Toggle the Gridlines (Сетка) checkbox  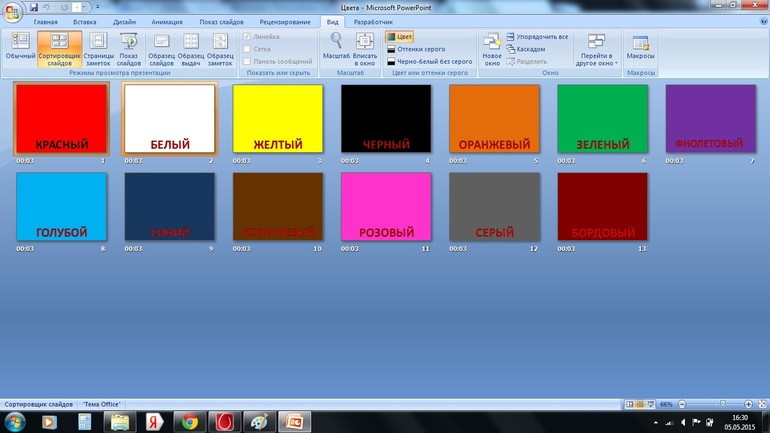point(249,48)
